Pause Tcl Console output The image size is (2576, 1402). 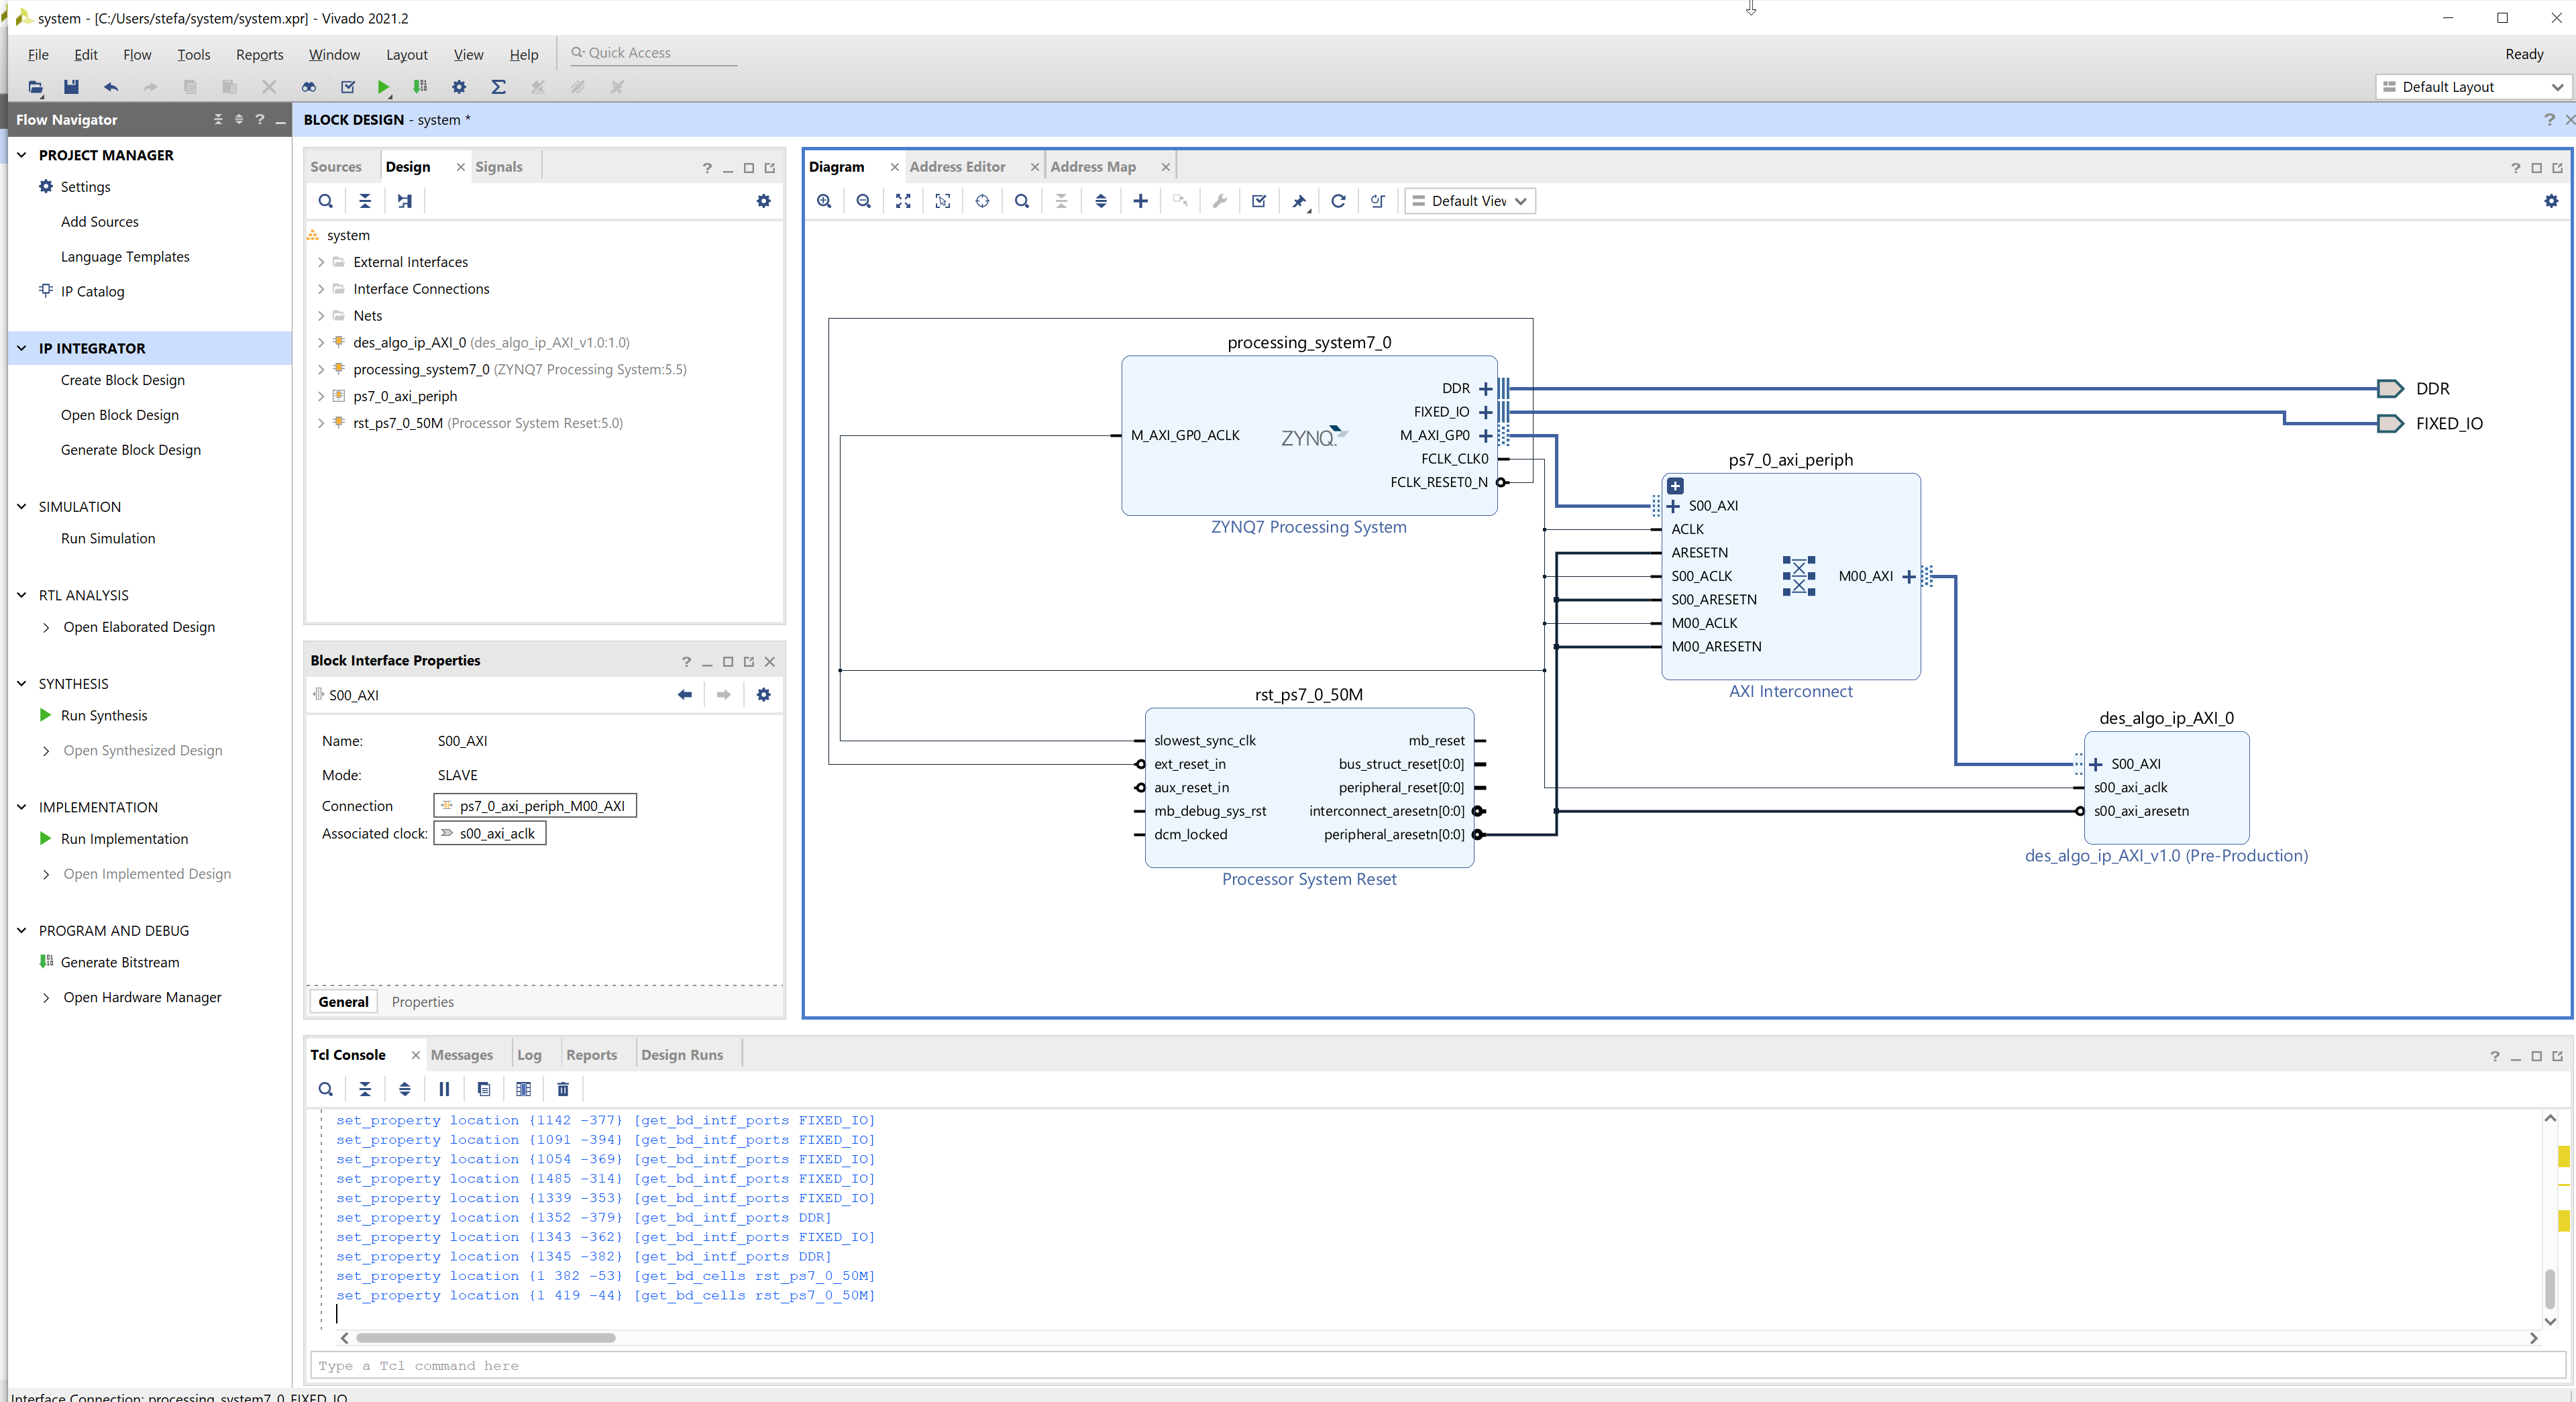pyautogui.click(x=444, y=1089)
